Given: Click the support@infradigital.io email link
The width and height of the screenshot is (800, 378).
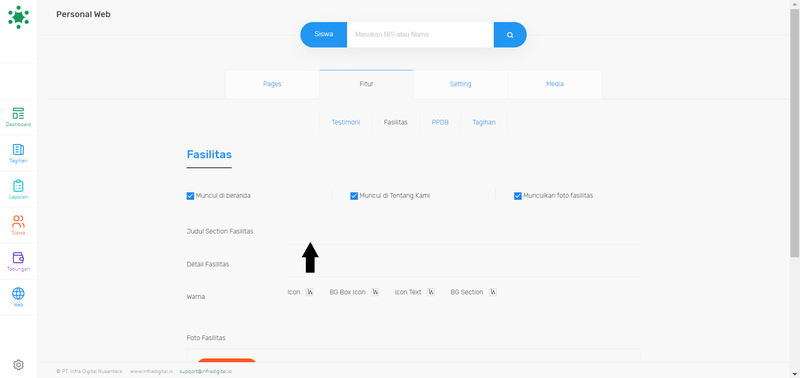Looking at the screenshot, I should [206, 371].
